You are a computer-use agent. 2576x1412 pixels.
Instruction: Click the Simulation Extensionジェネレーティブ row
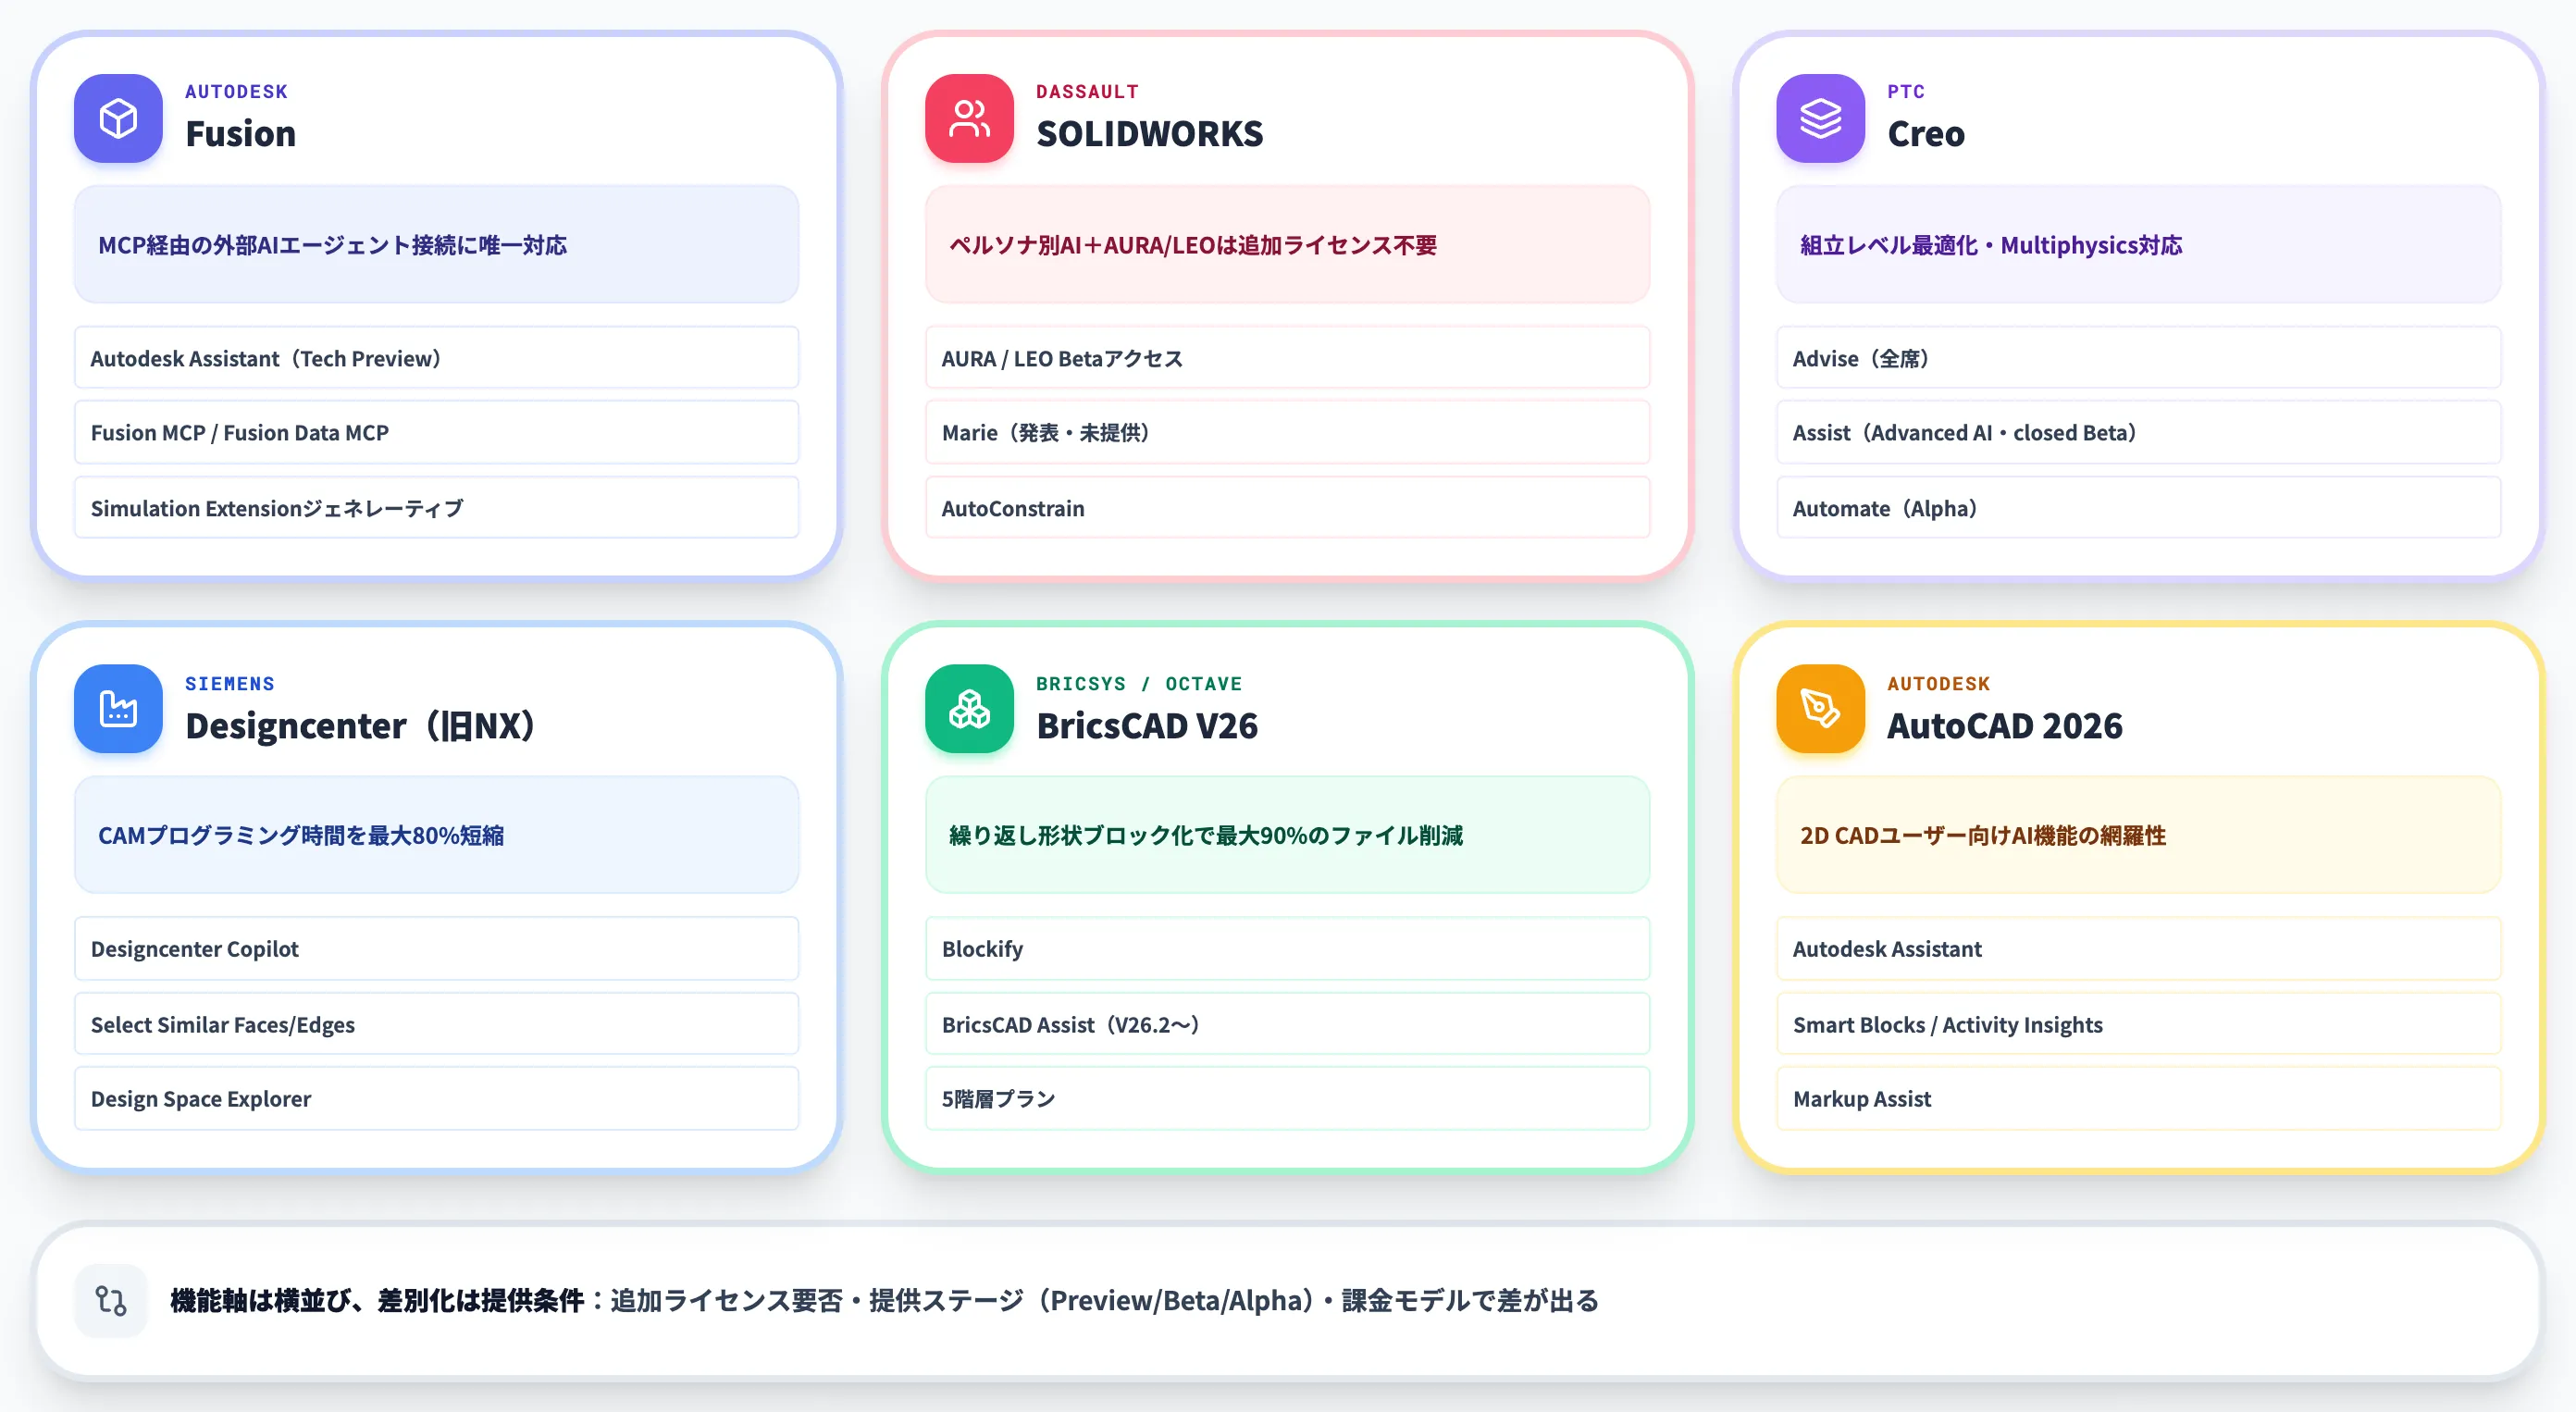[436, 508]
